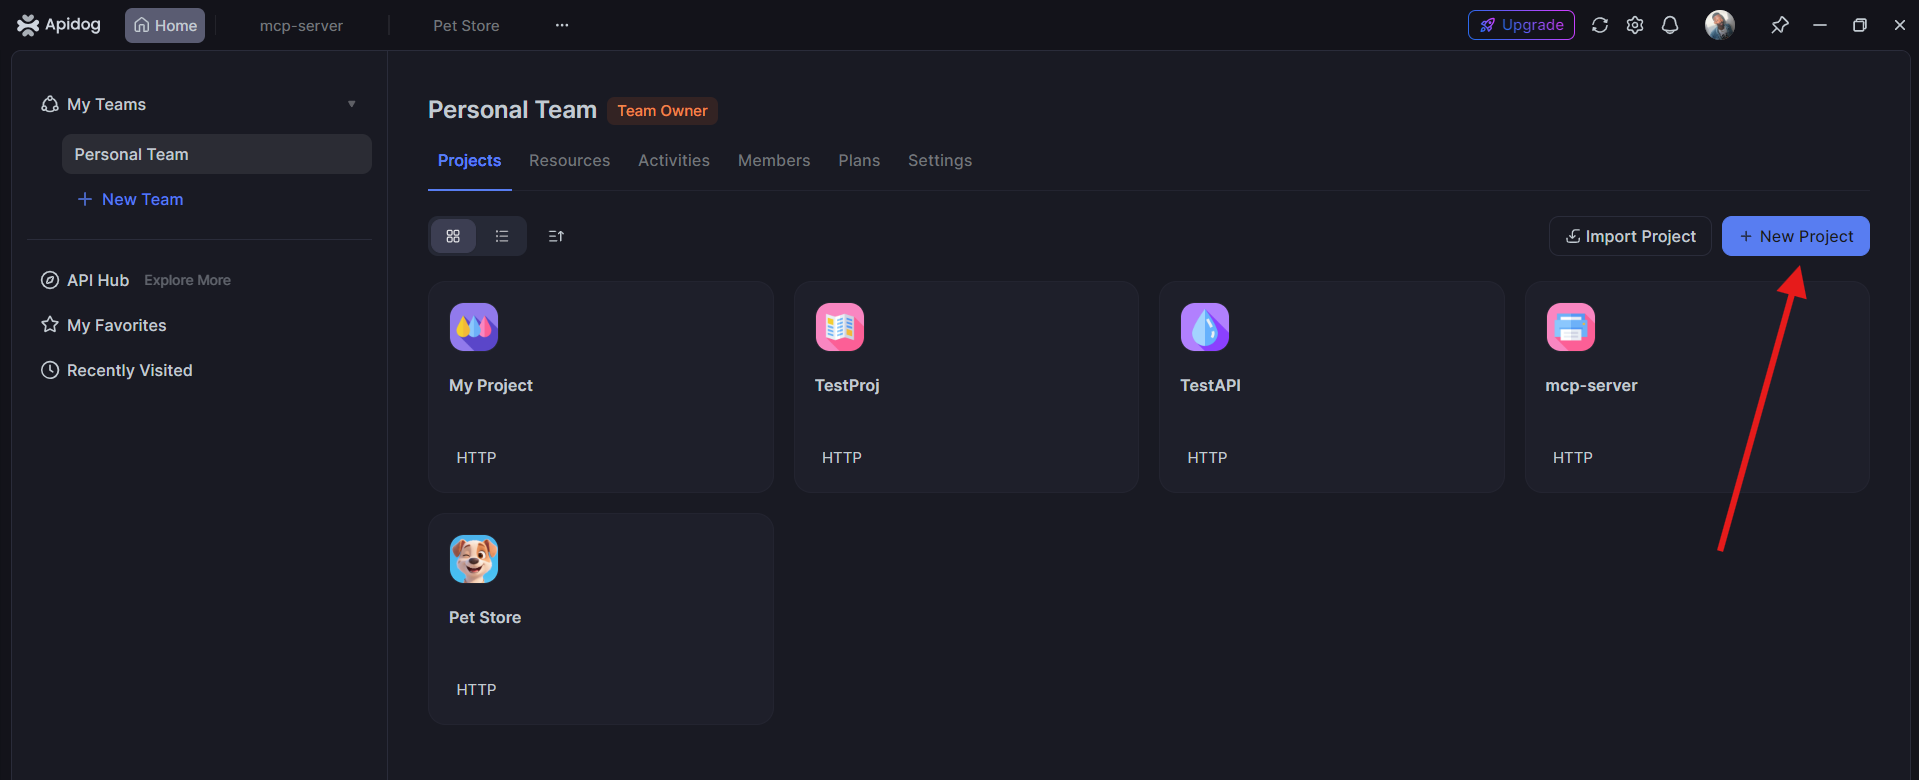
Task: Select the Members tab
Action: 774,160
